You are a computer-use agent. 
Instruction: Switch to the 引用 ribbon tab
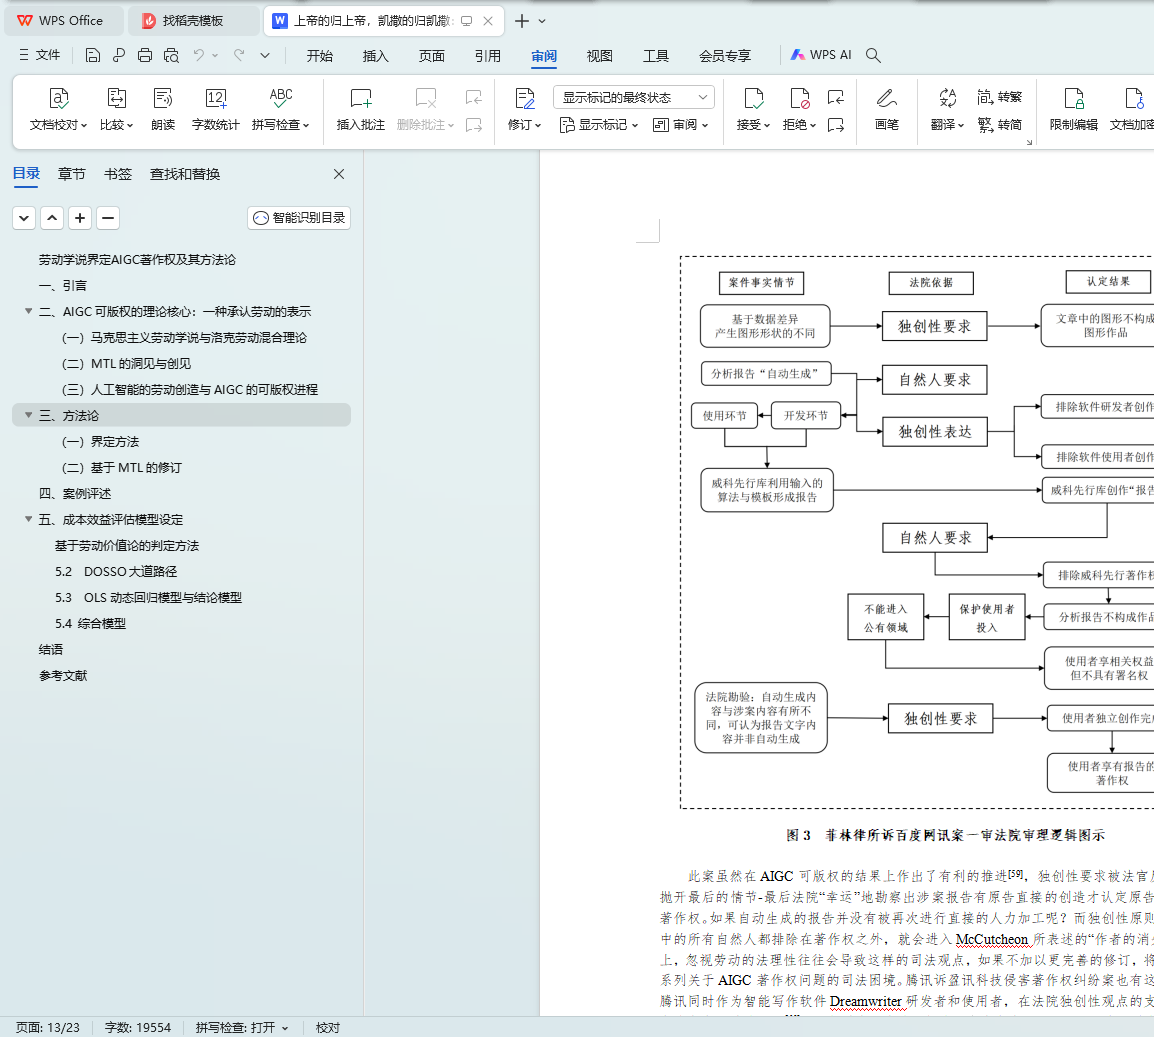point(487,56)
